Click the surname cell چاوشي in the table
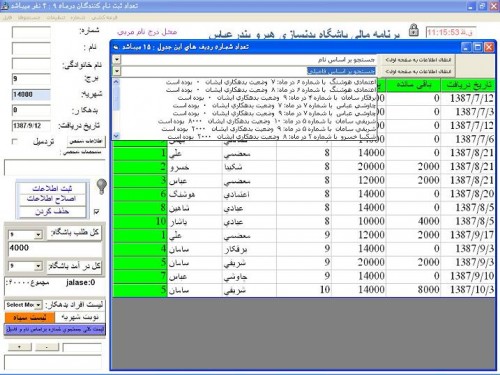The height and width of the screenshot is (375, 500). (x=249, y=276)
